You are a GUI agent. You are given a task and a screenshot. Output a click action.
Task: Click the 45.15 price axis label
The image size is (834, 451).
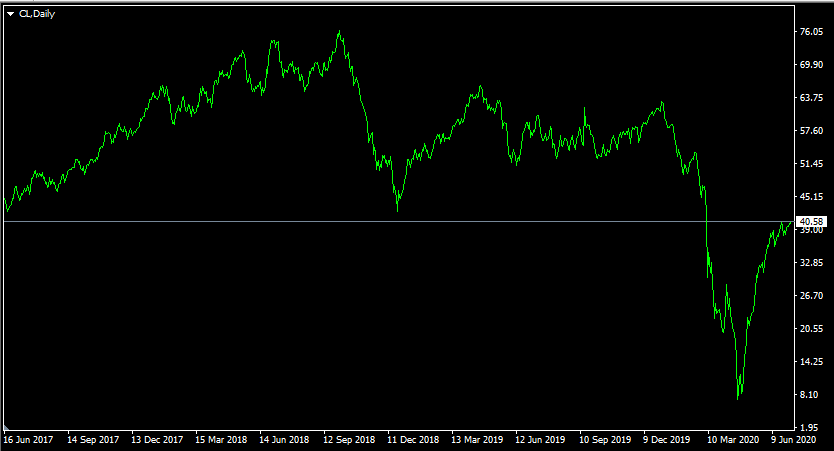click(x=811, y=197)
